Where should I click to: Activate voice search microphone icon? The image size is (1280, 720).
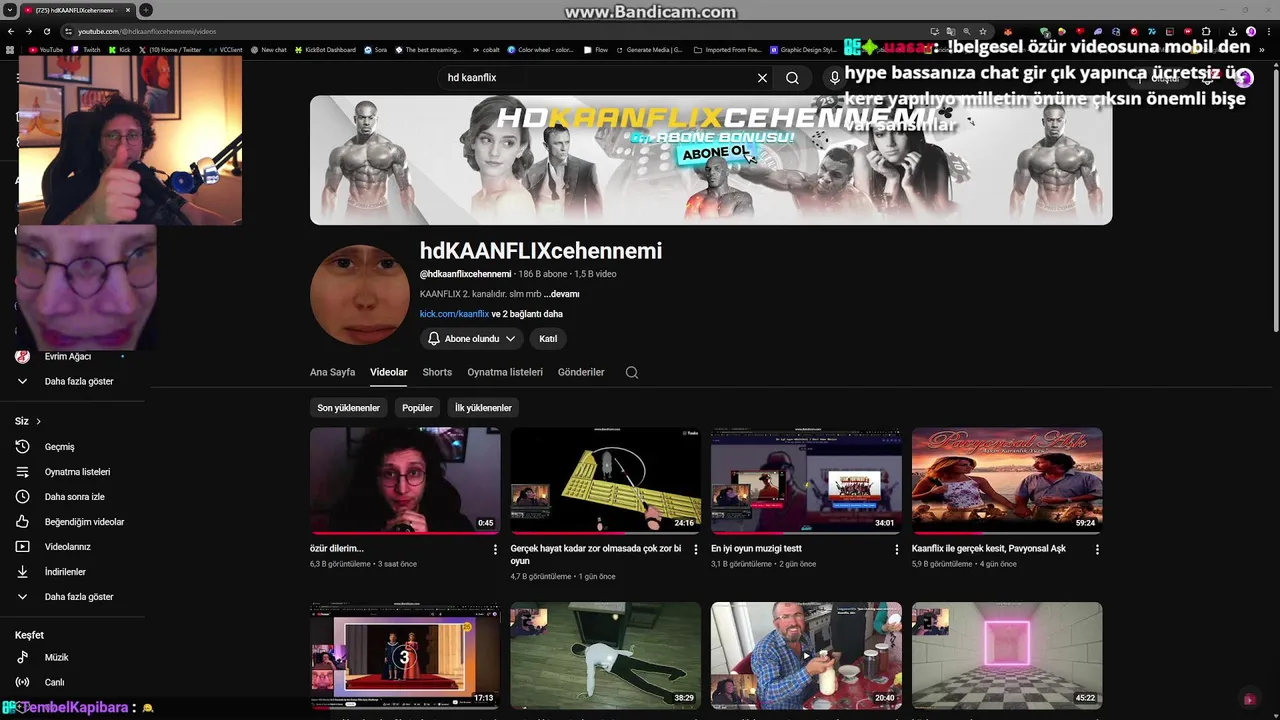click(834, 78)
